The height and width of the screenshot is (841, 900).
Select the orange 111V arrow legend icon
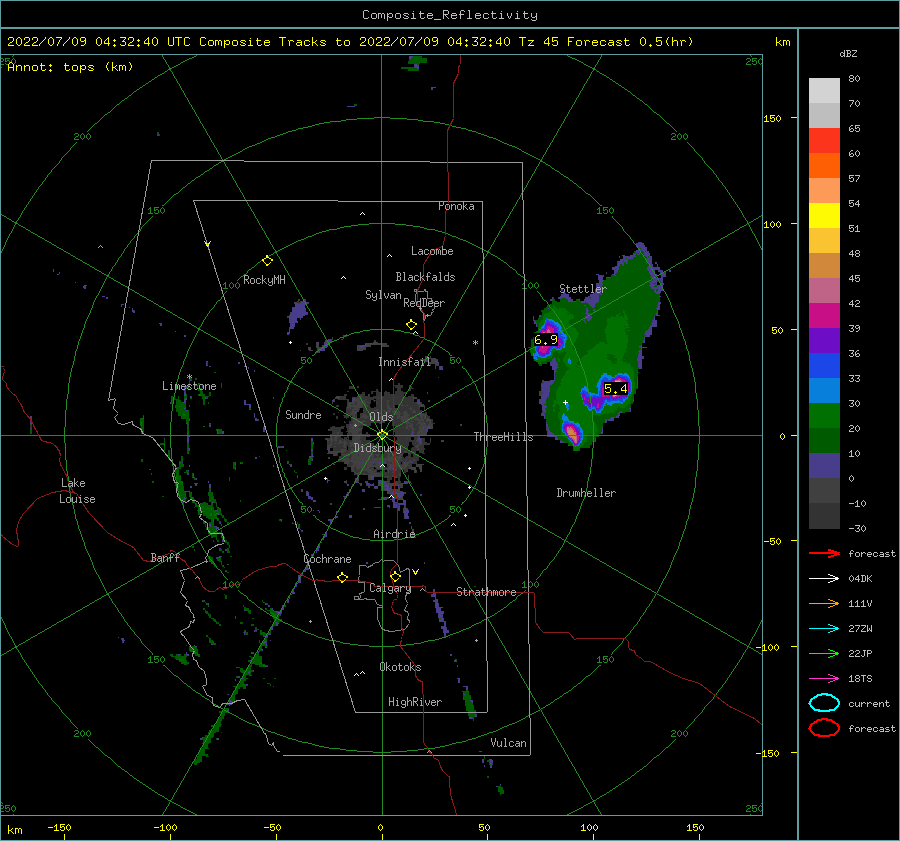click(x=824, y=603)
